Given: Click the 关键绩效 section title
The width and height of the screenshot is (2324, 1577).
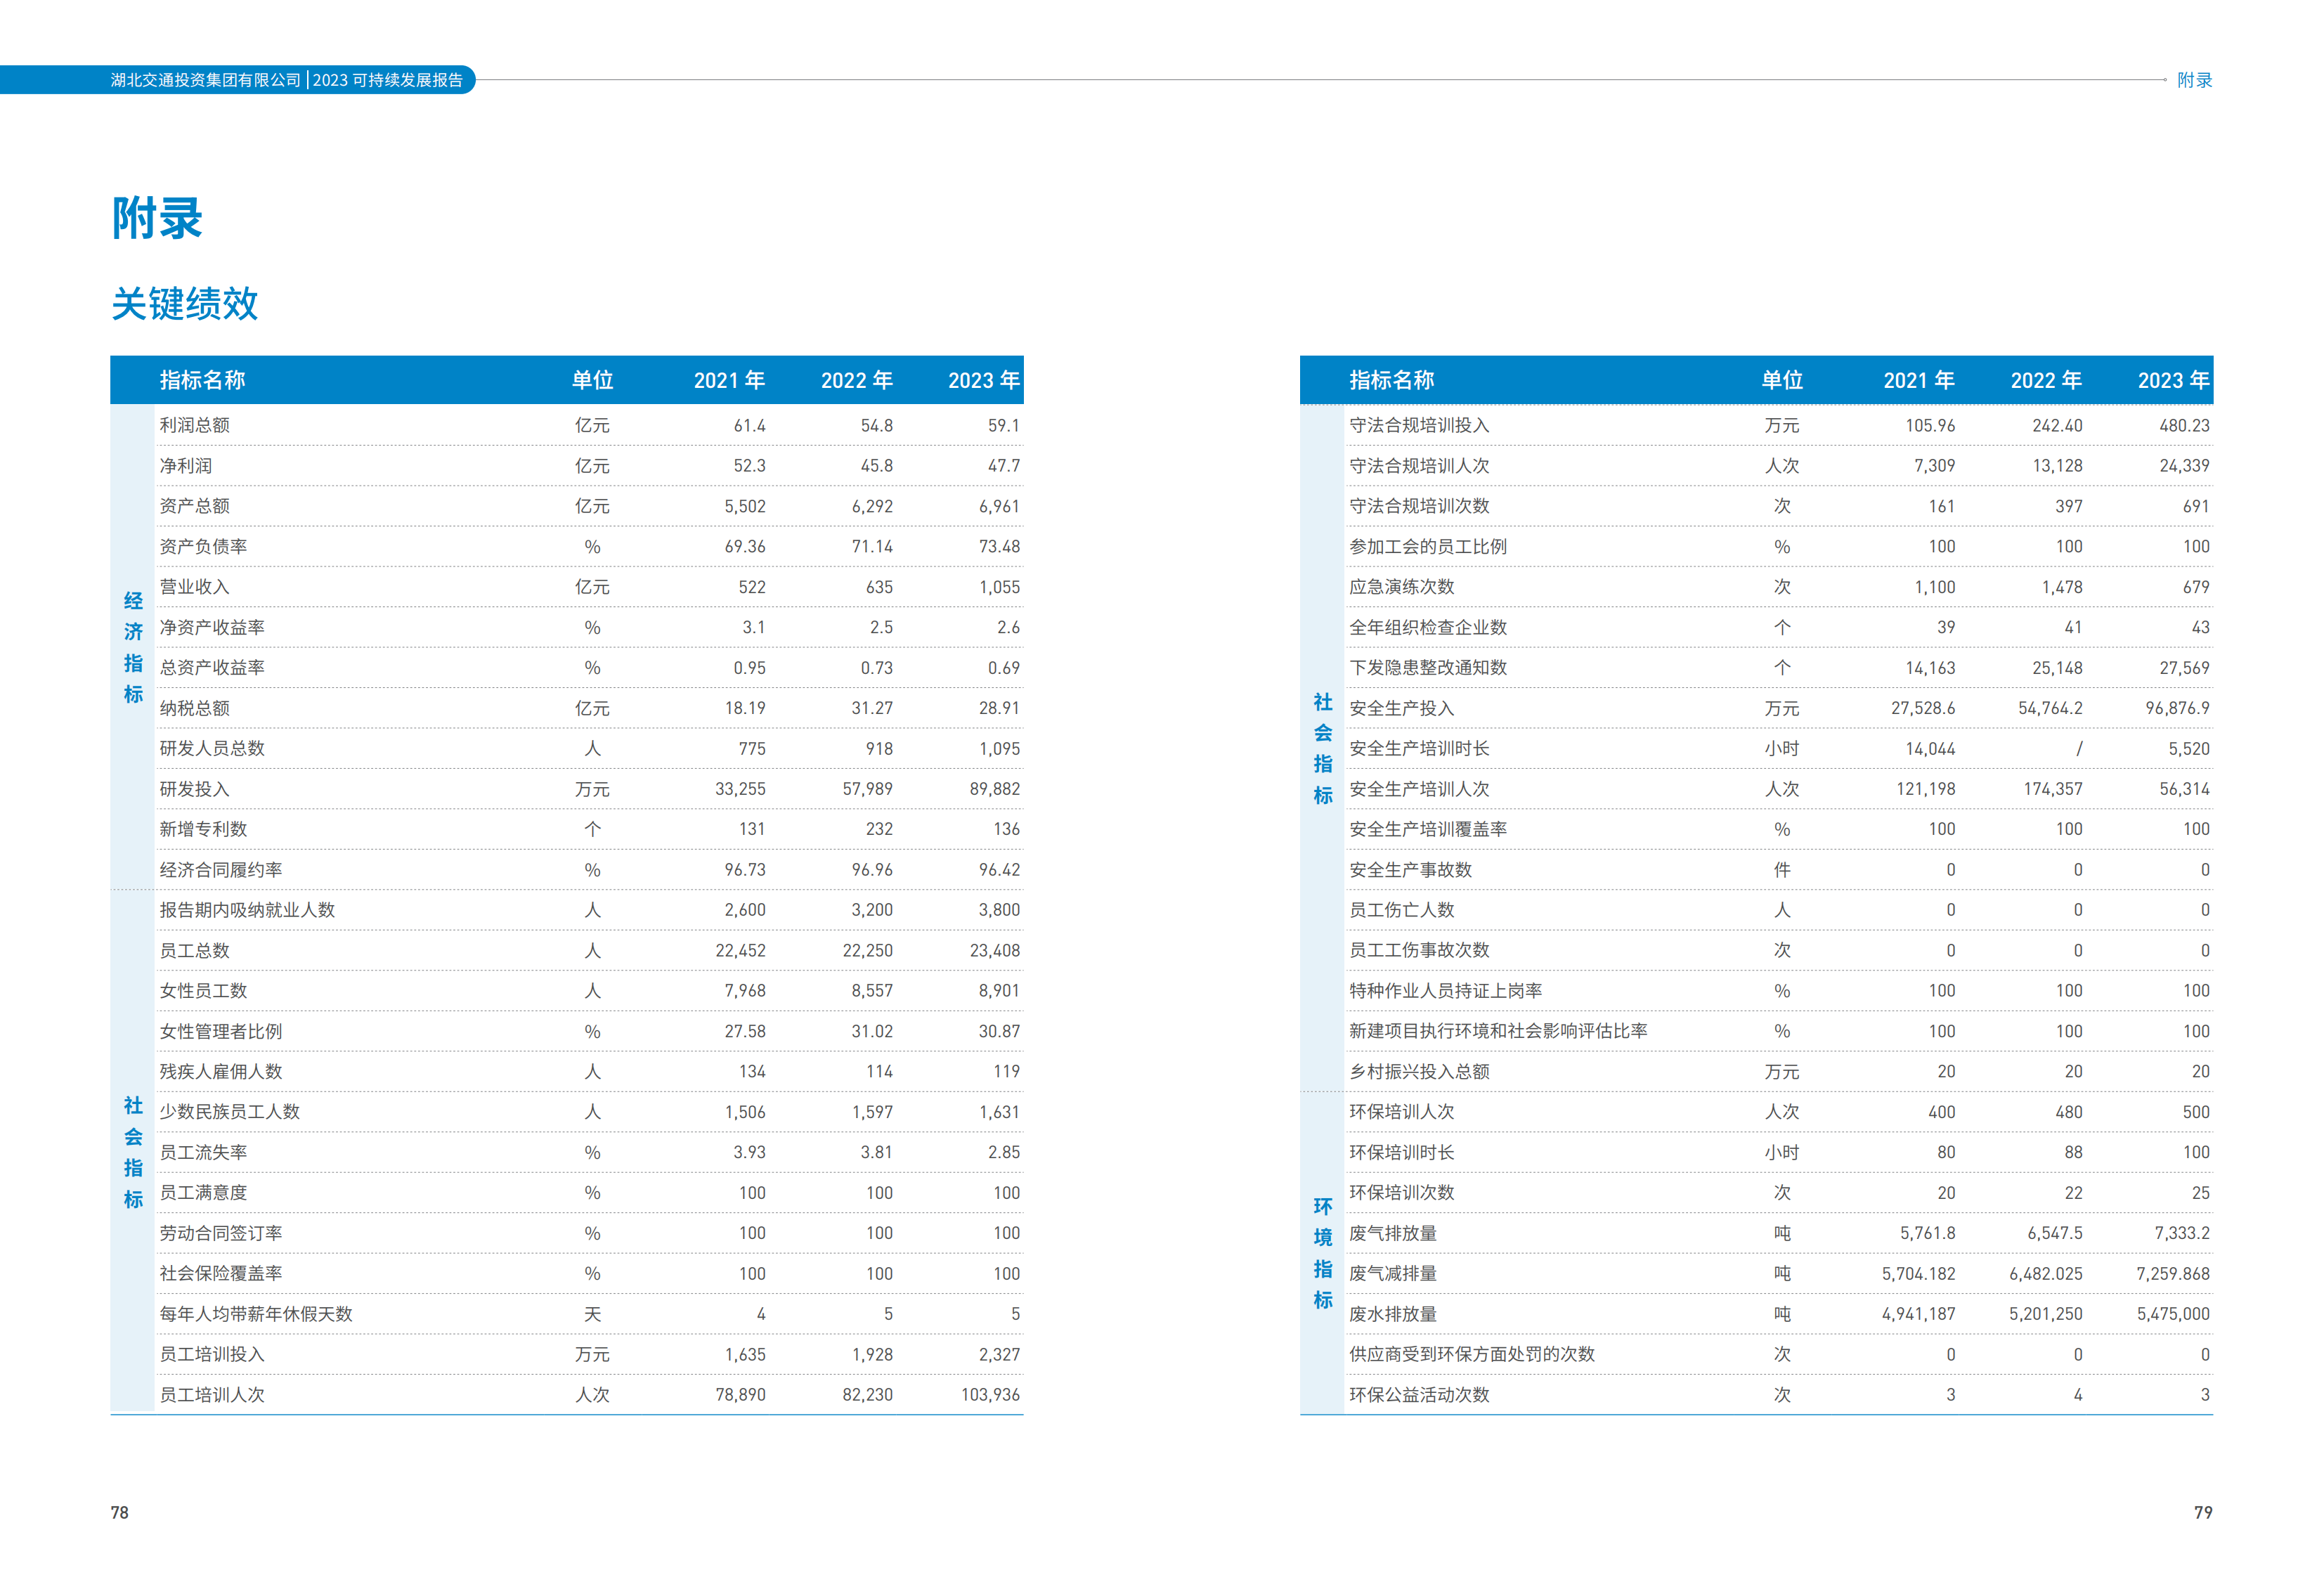Looking at the screenshot, I should [185, 303].
